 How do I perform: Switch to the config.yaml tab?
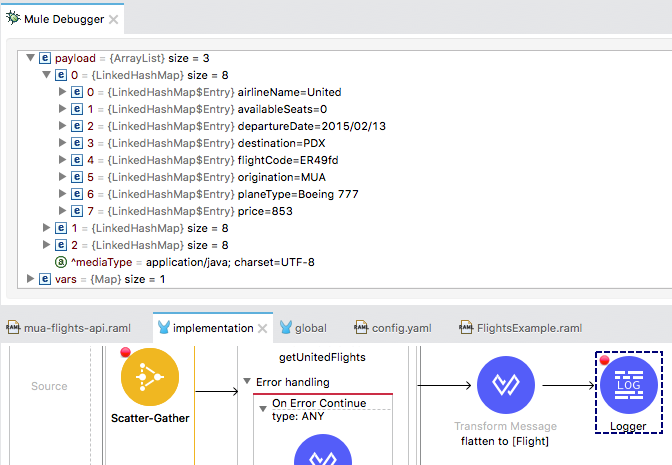pos(393,328)
